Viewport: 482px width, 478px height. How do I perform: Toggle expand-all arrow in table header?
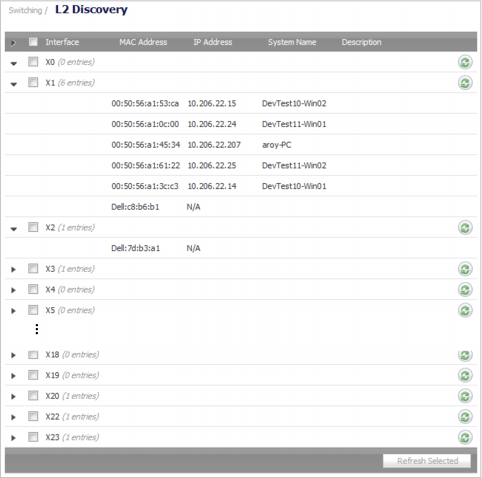click(13, 43)
